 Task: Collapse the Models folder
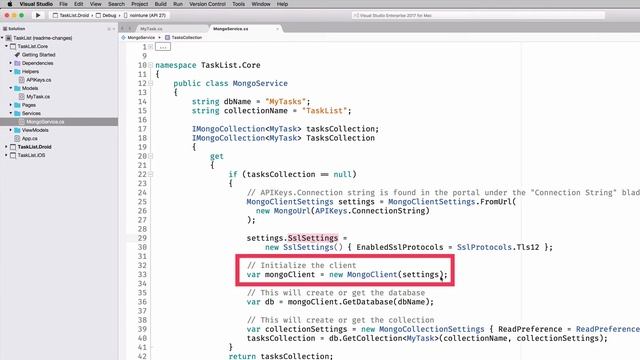11,88
